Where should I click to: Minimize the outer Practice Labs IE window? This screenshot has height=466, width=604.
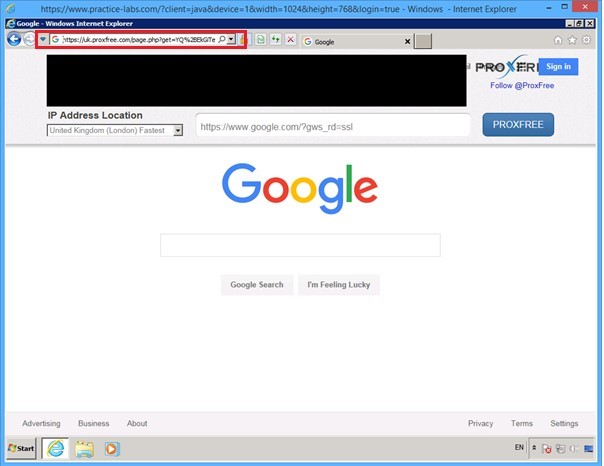[549, 8]
